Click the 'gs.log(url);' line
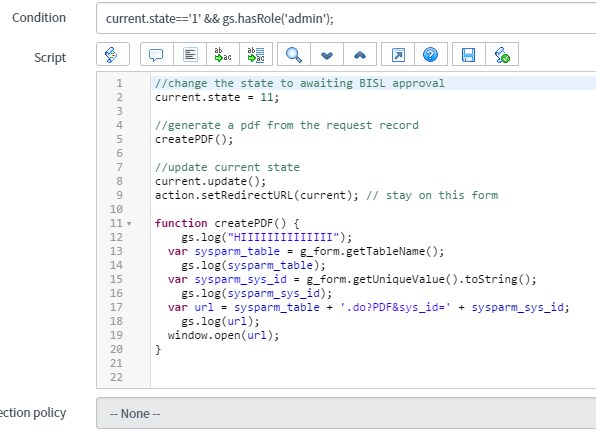The image size is (596, 438). pyautogui.click(x=220, y=321)
